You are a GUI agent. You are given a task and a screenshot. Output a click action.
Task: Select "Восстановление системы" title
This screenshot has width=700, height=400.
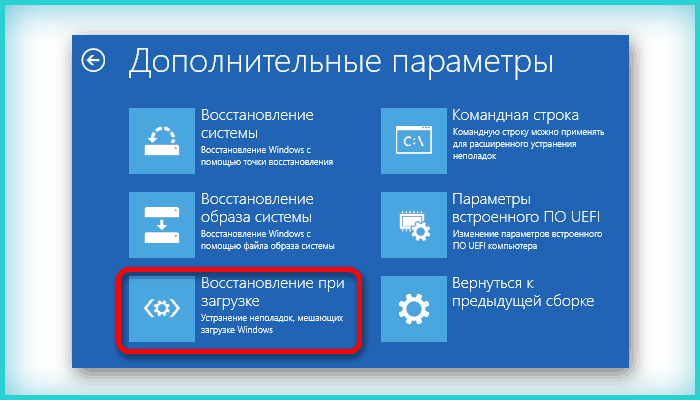tap(257, 124)
